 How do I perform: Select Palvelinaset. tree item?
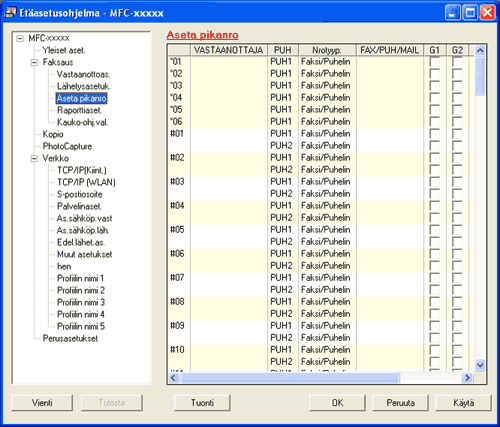point(79,206)
